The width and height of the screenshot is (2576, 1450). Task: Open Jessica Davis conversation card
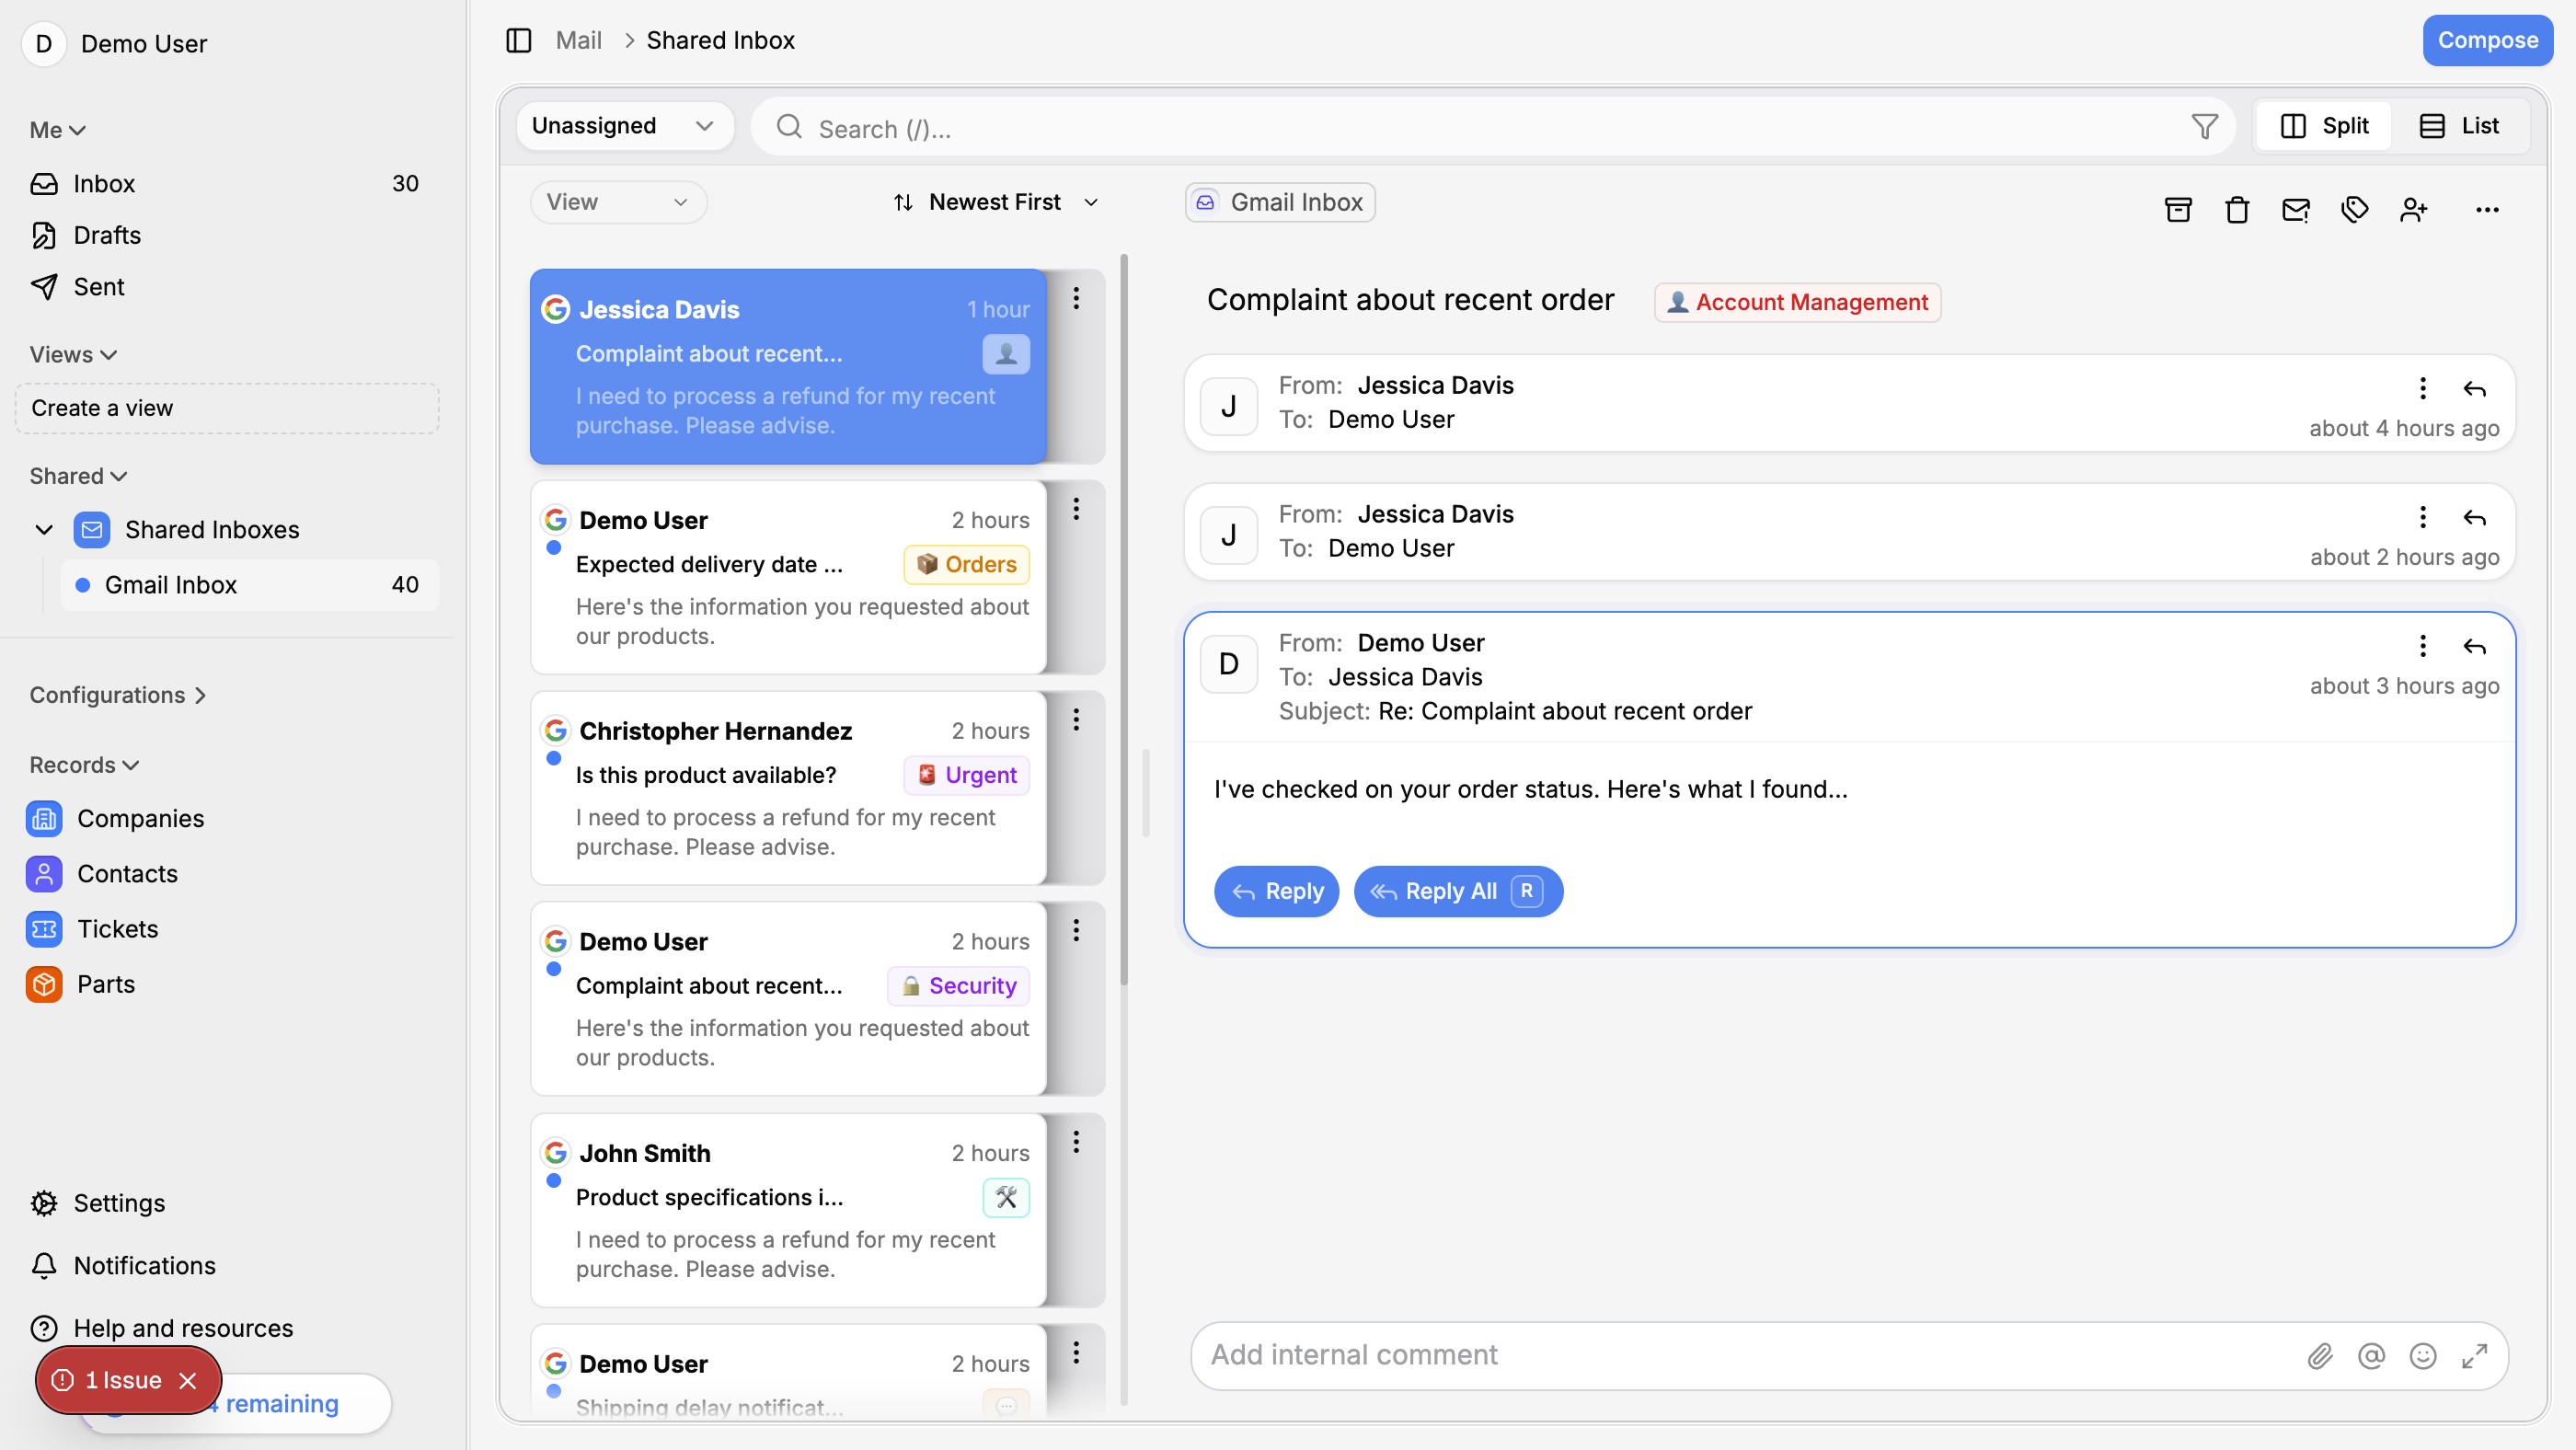point(788,366)
